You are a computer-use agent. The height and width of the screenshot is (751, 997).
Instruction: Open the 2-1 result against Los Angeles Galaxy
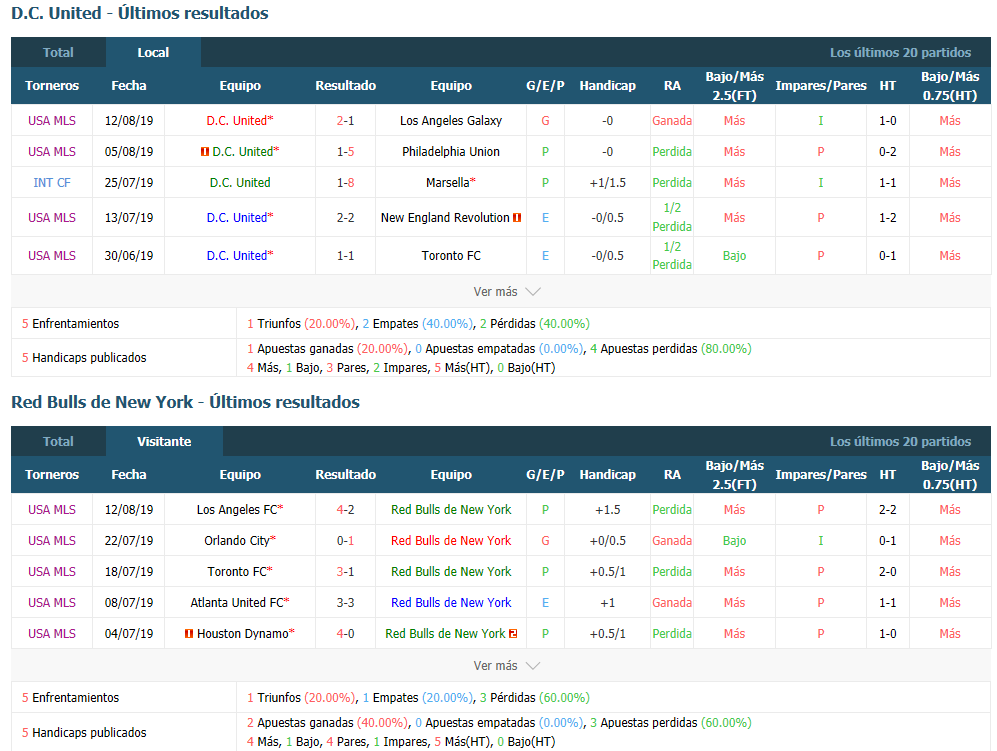(345, 121)
